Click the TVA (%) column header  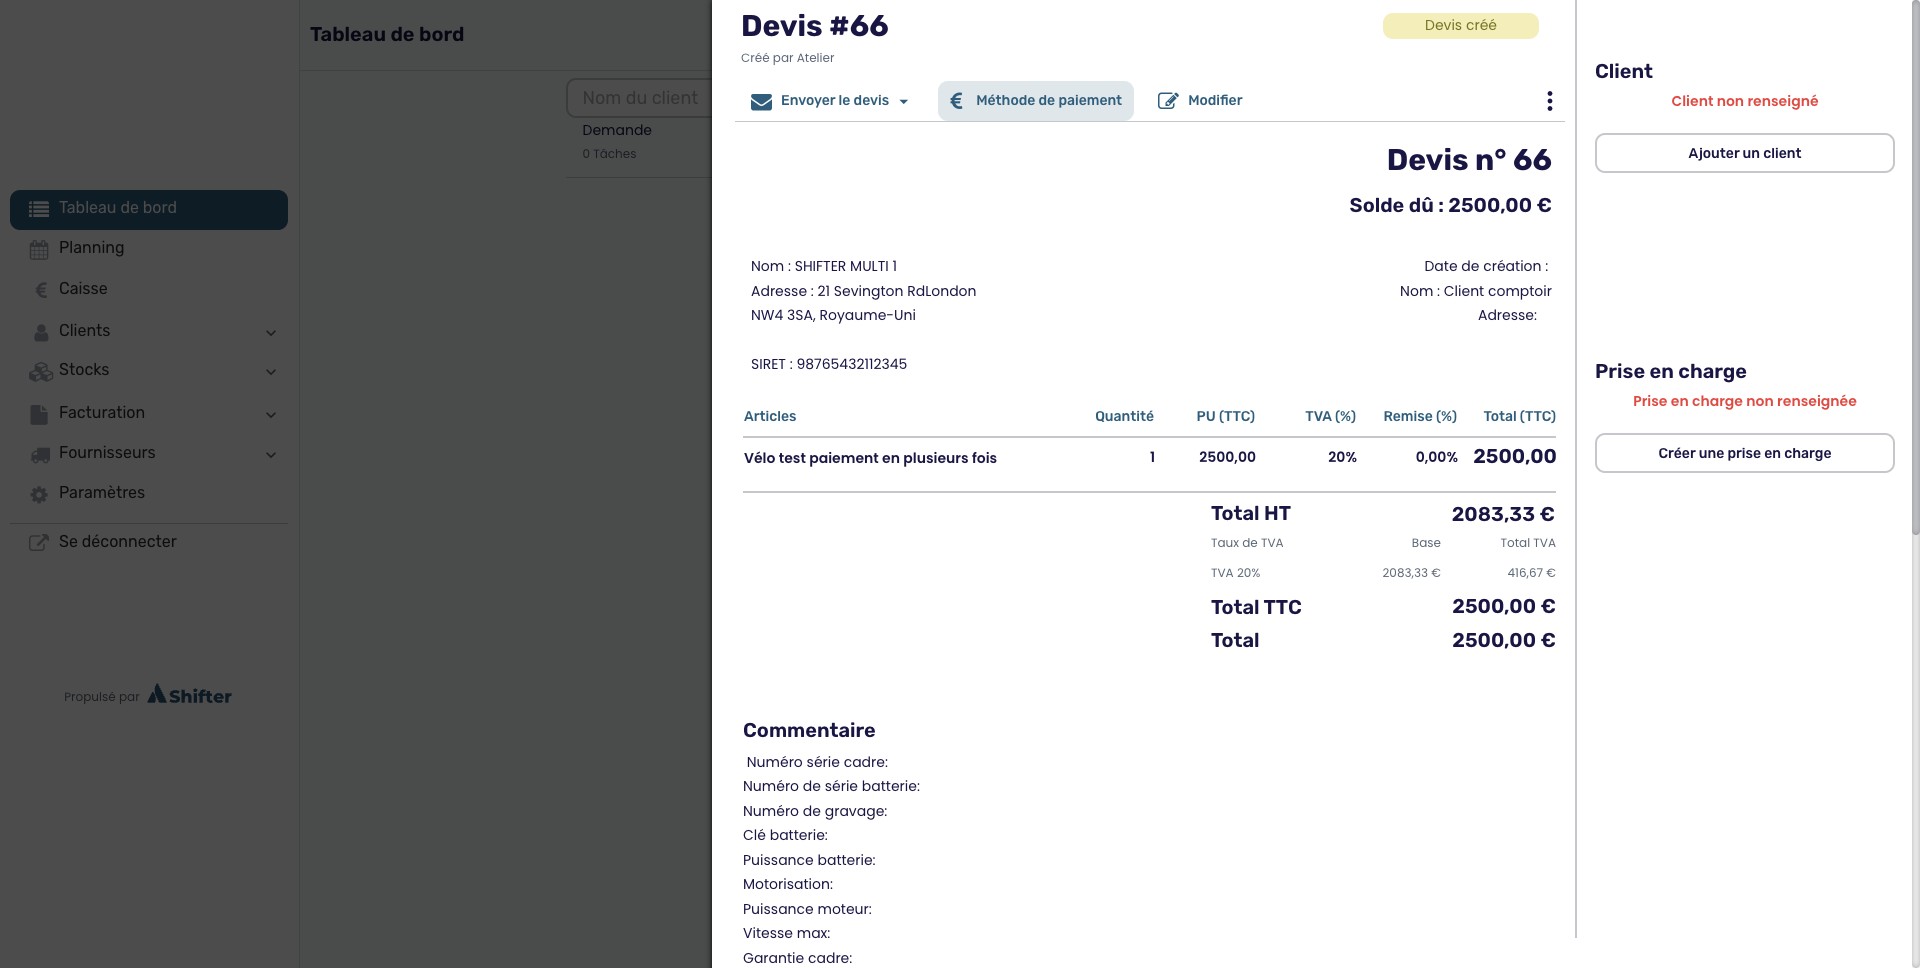pos(1330,416)
